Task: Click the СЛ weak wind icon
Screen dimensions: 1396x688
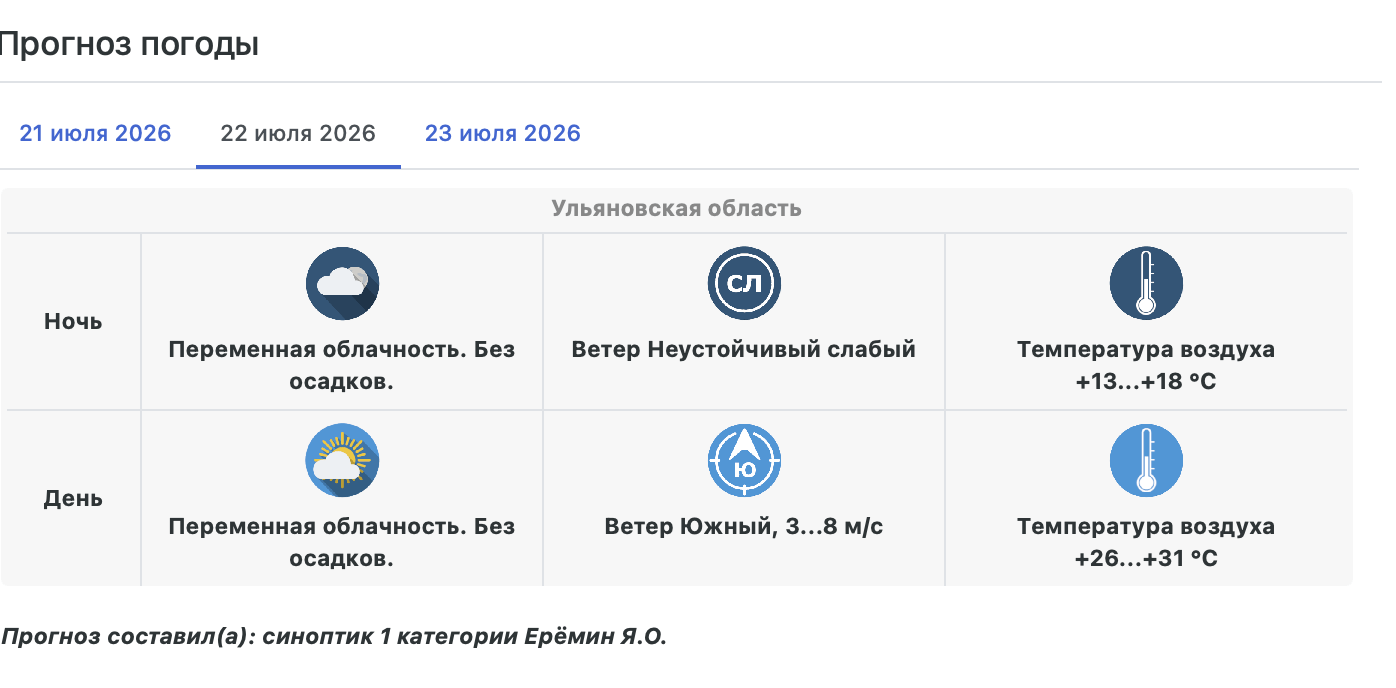Action: [744, 284]
